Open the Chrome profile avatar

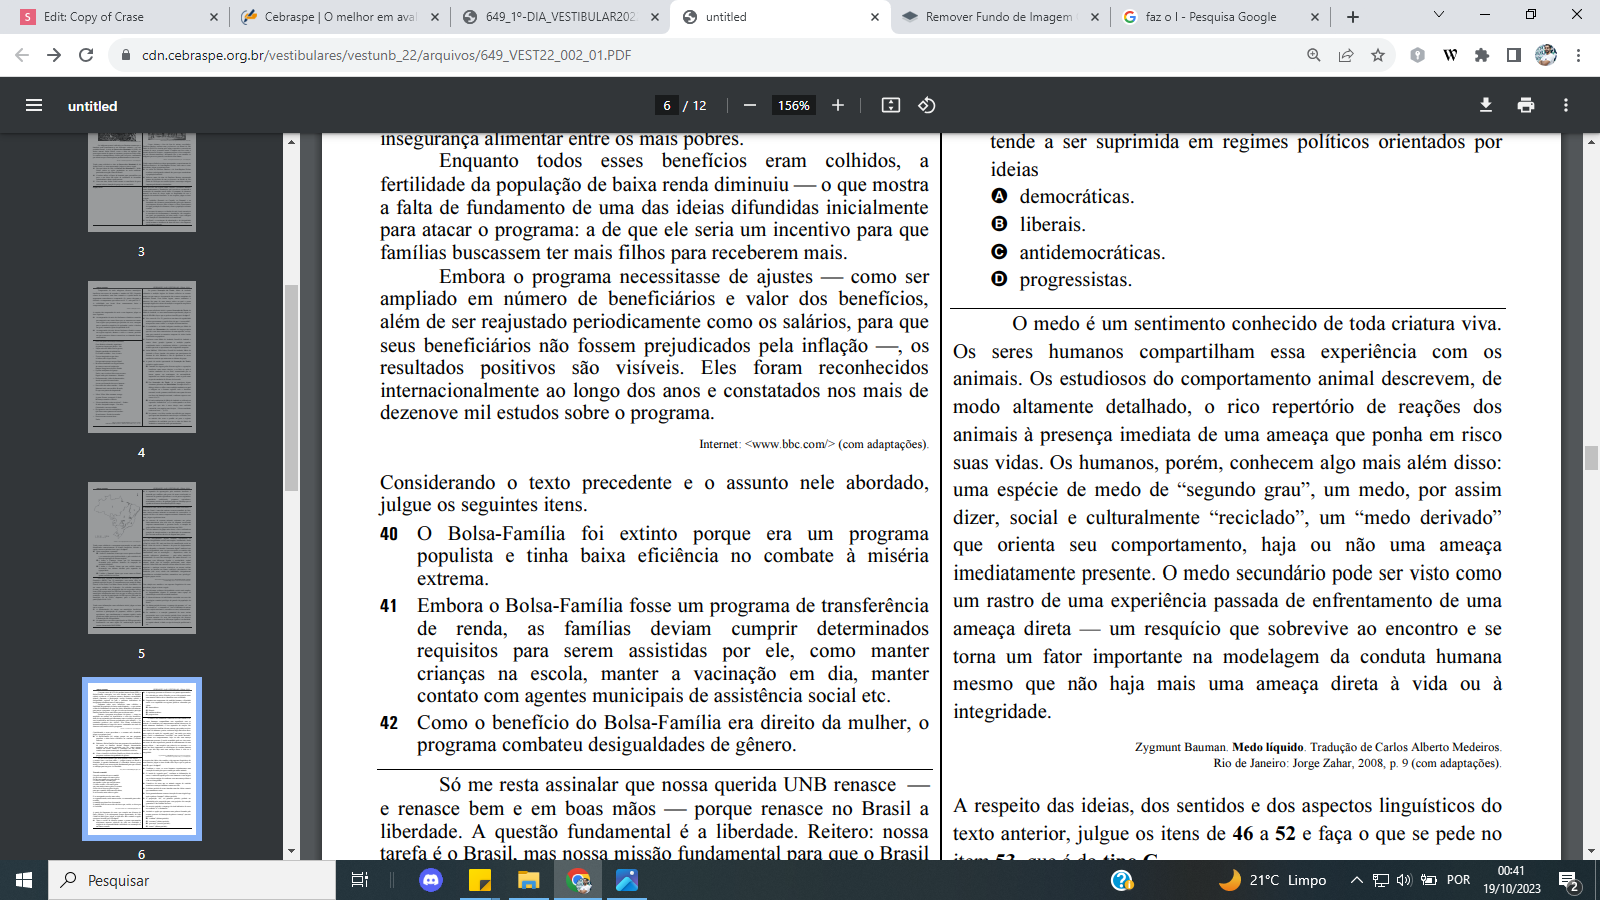tap(1546, 55)
